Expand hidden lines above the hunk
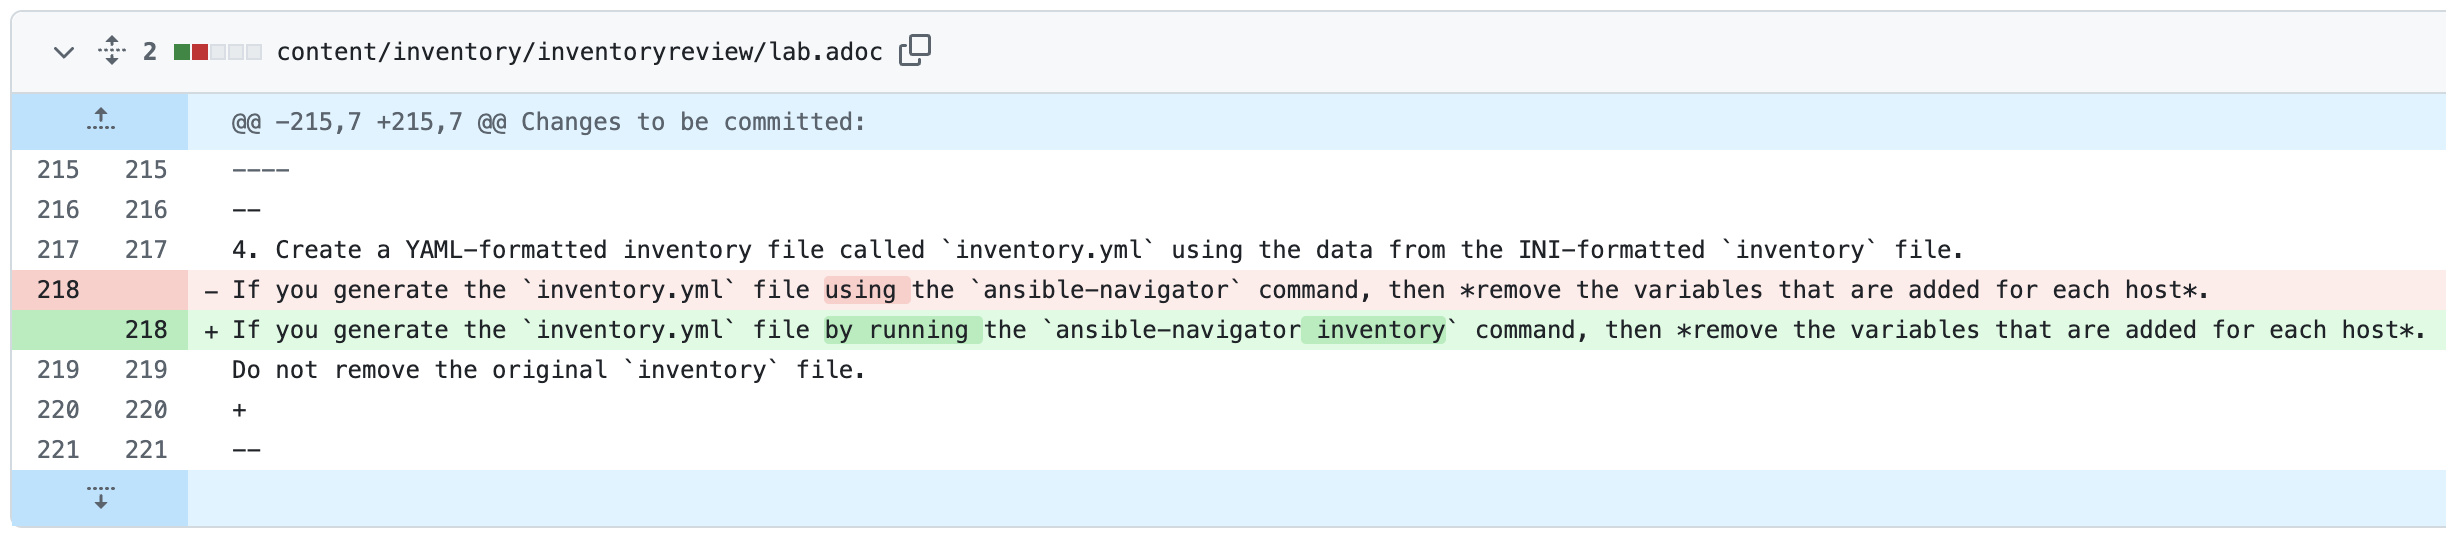Screen dimensions: 2446x538 pyautogui.click(x=100, y=121)
